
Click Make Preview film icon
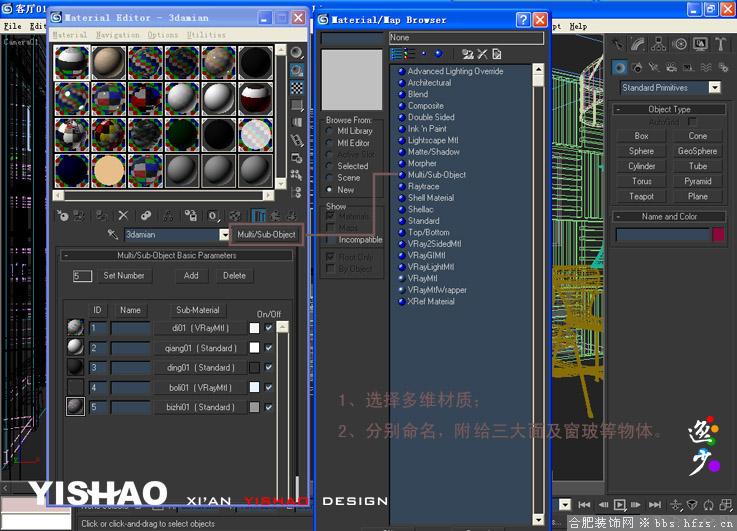pyautogui.click(x=297, y=140)
